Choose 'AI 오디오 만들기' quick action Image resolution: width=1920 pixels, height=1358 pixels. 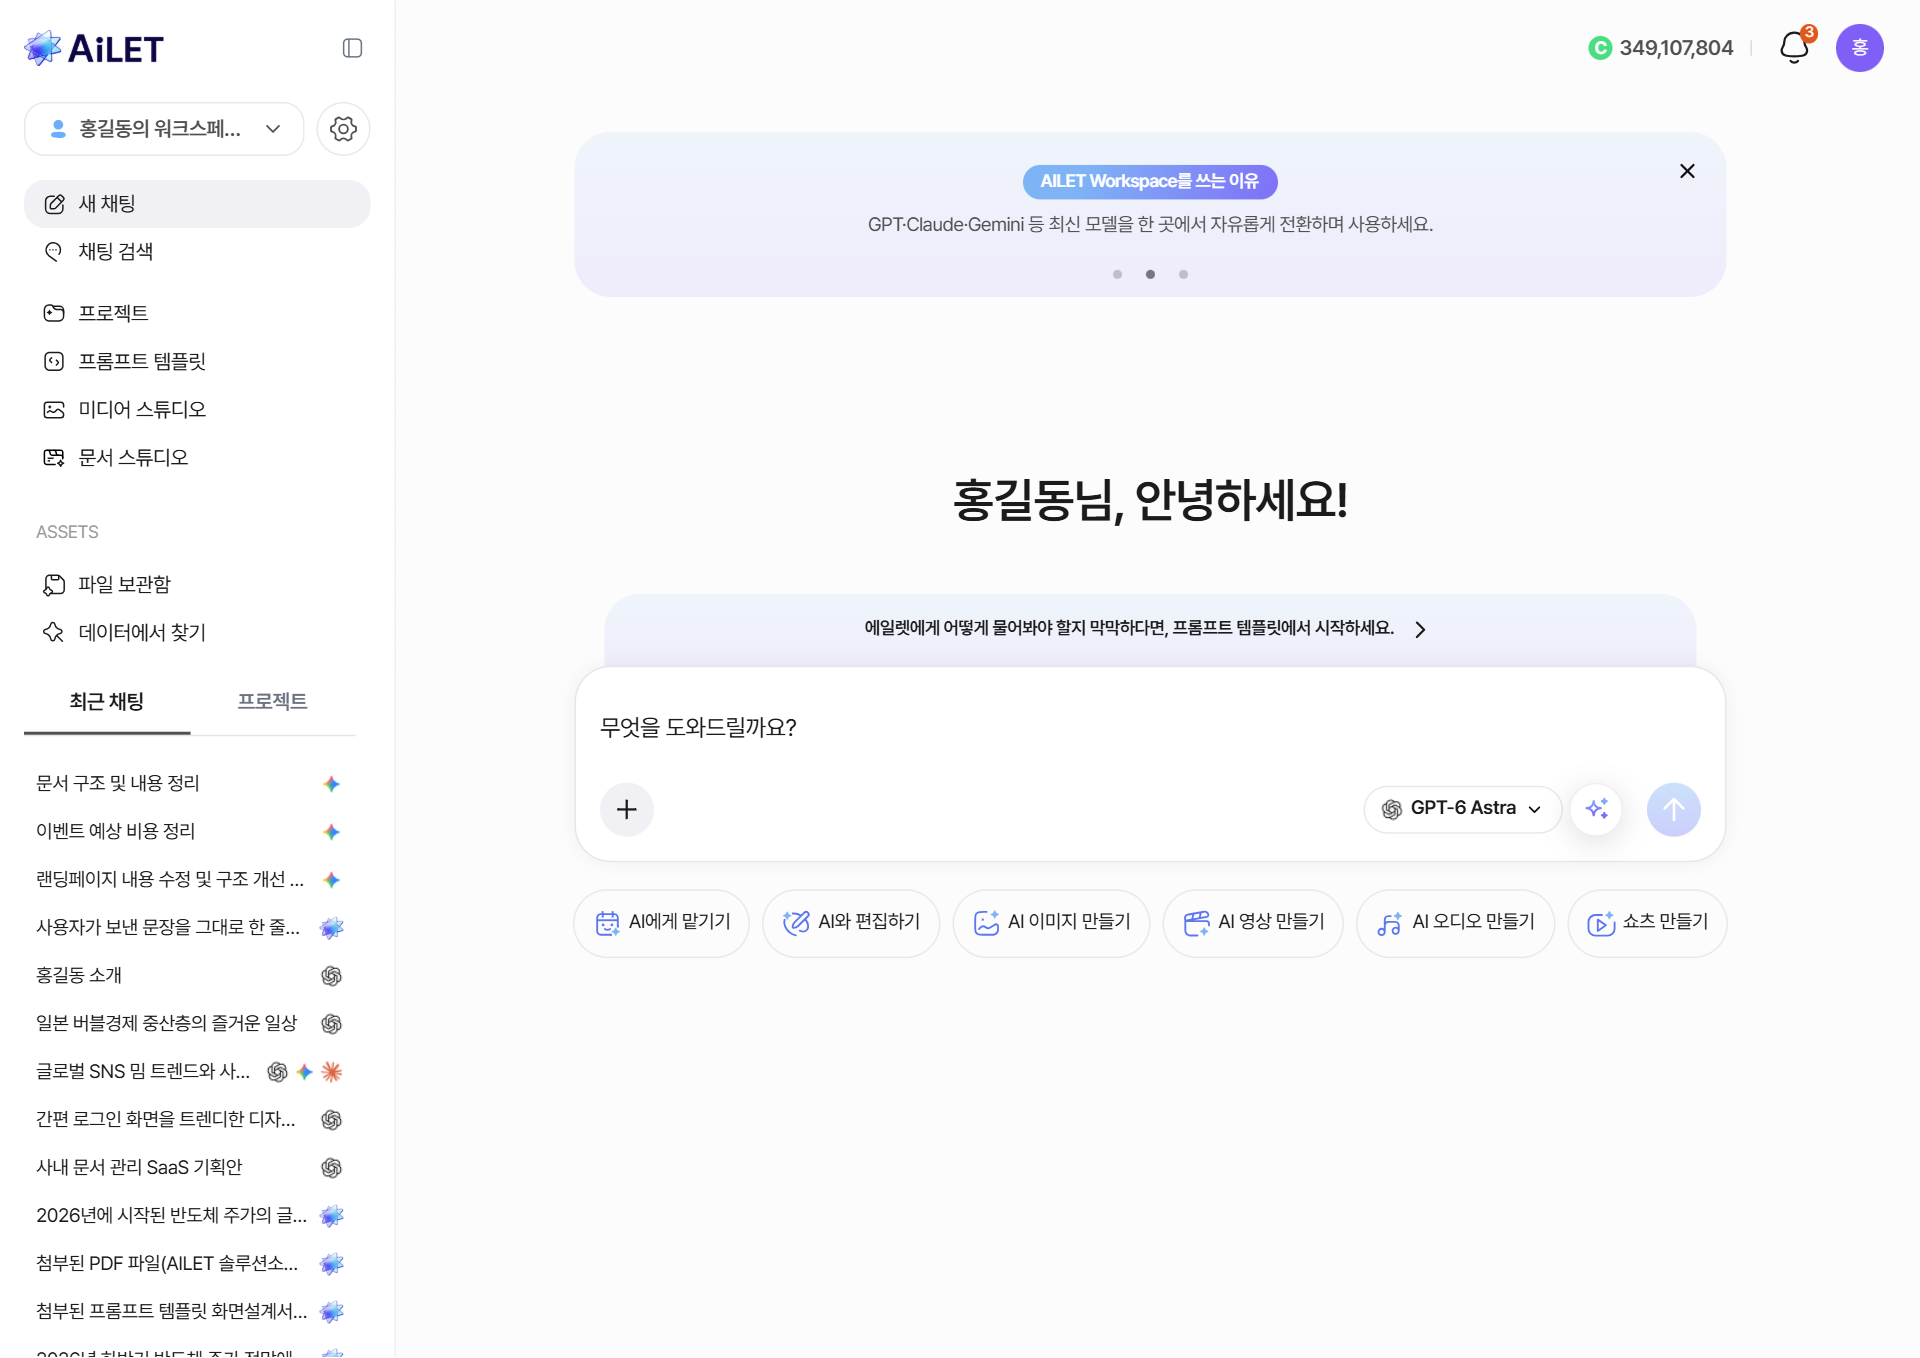[x=1456, y=923]
